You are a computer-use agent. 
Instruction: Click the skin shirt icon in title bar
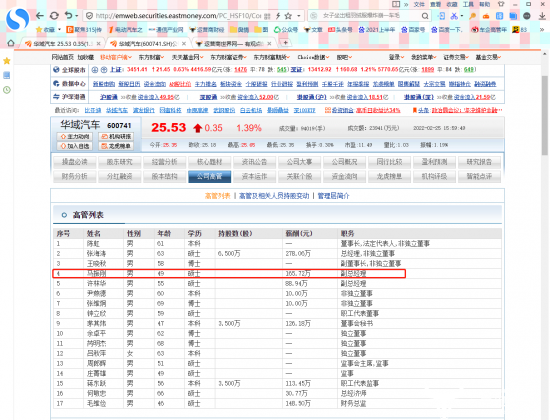[501, 4]
